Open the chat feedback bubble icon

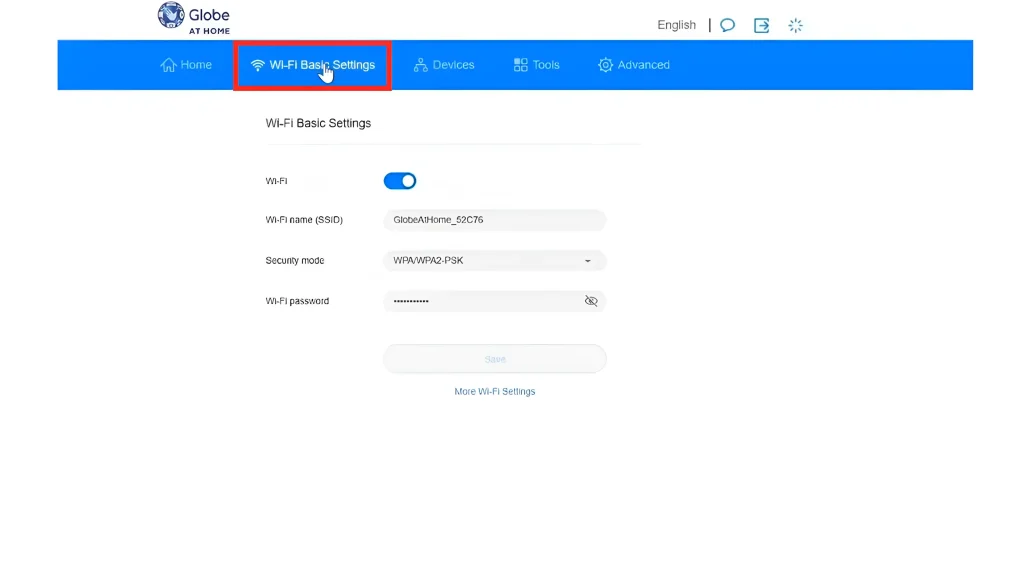click(727, 24)
